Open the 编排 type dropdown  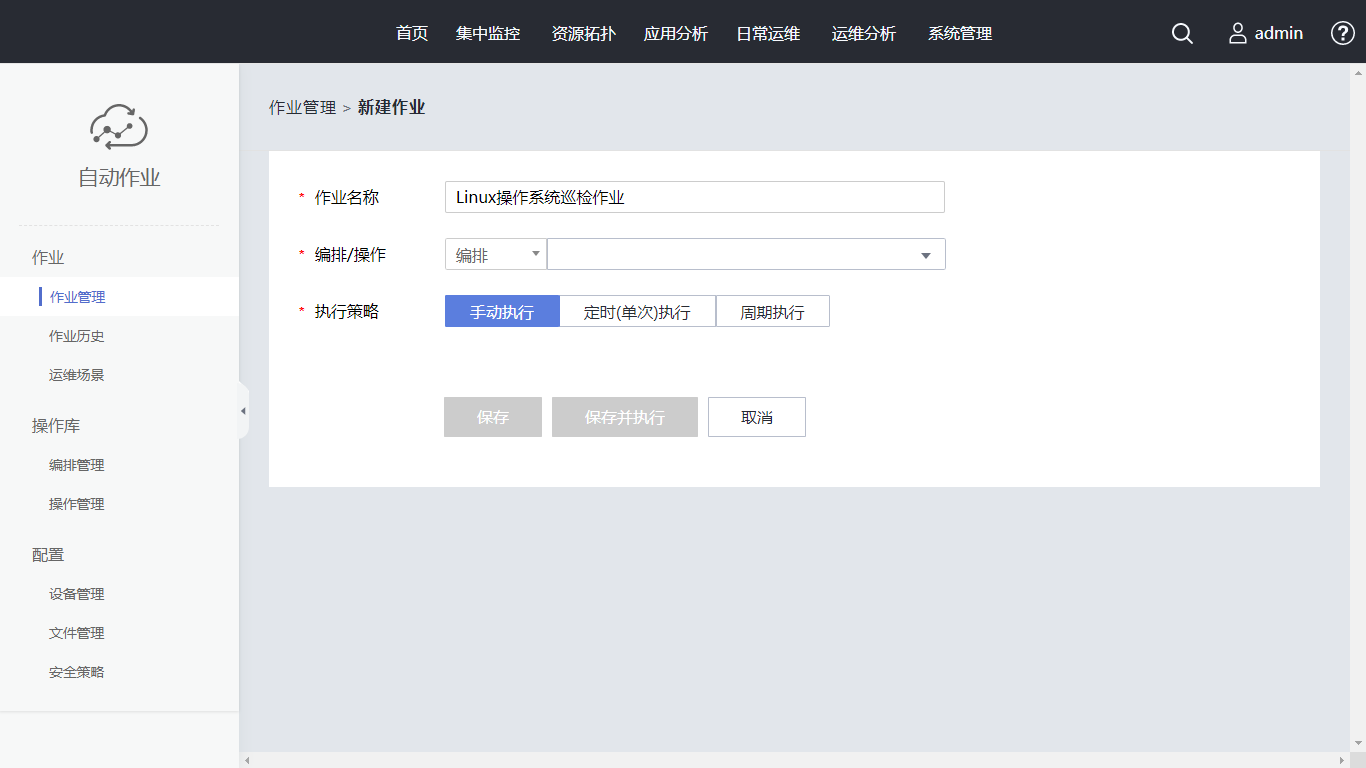pos(495,255)
